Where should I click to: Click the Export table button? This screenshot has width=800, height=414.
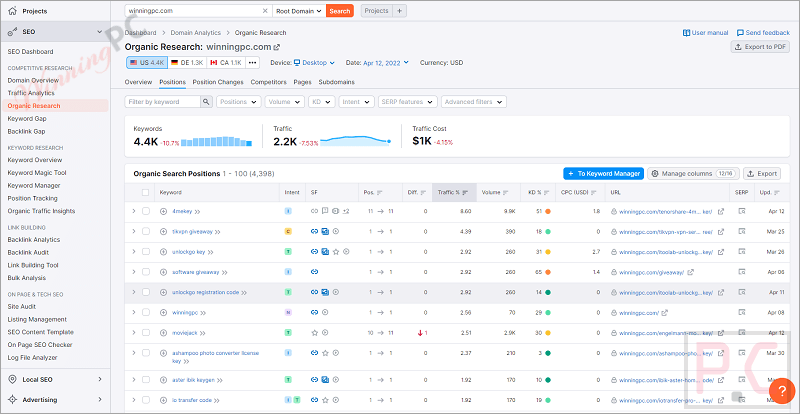click(762, 174)
